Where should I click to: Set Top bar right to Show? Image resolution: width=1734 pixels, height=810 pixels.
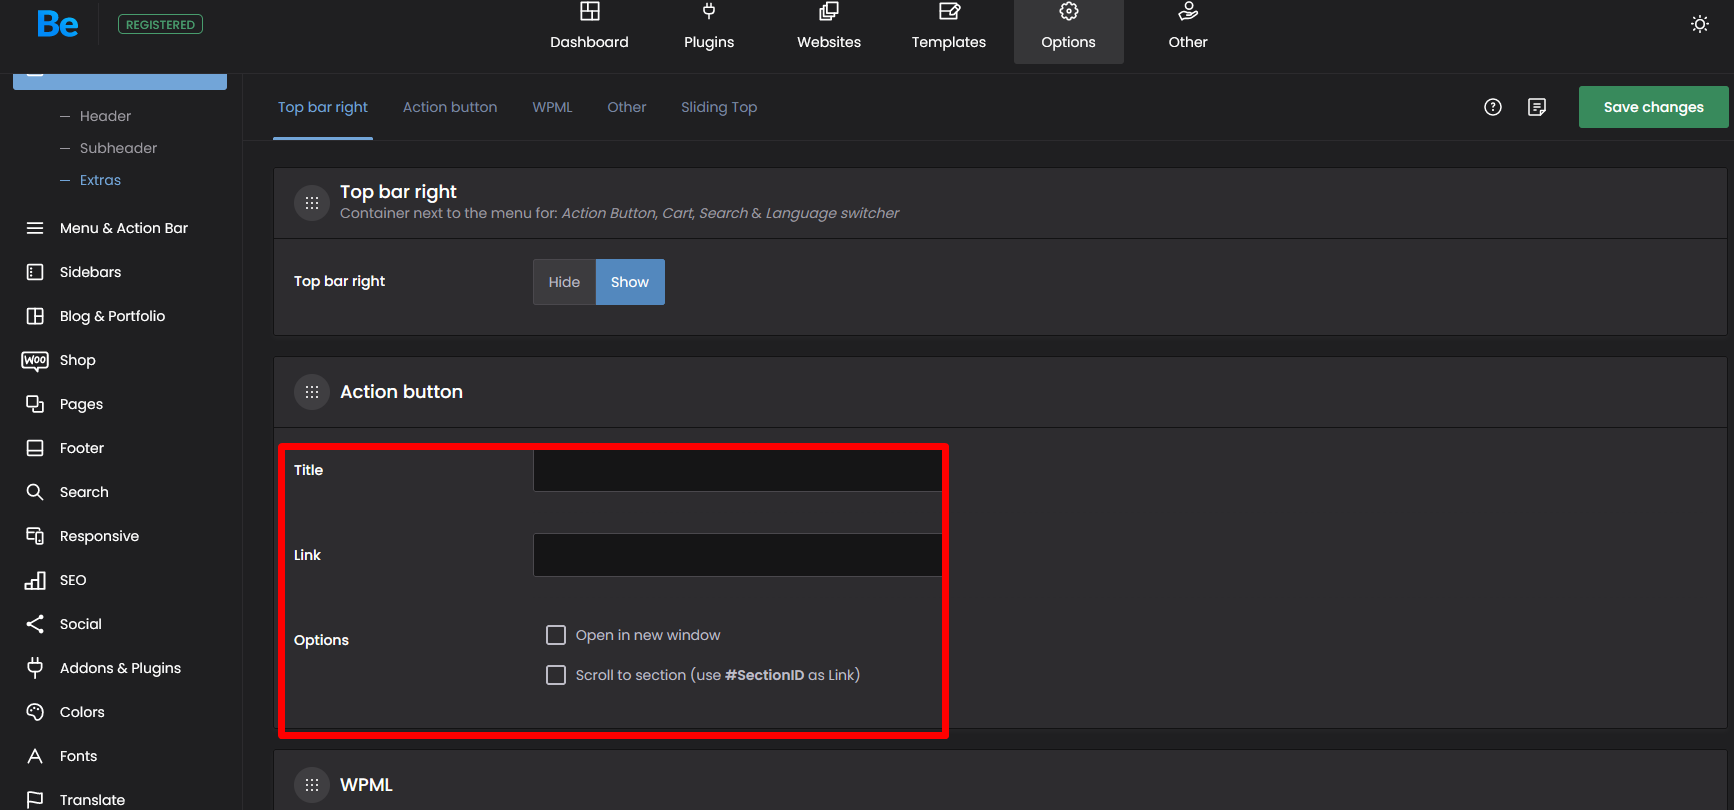630,282
